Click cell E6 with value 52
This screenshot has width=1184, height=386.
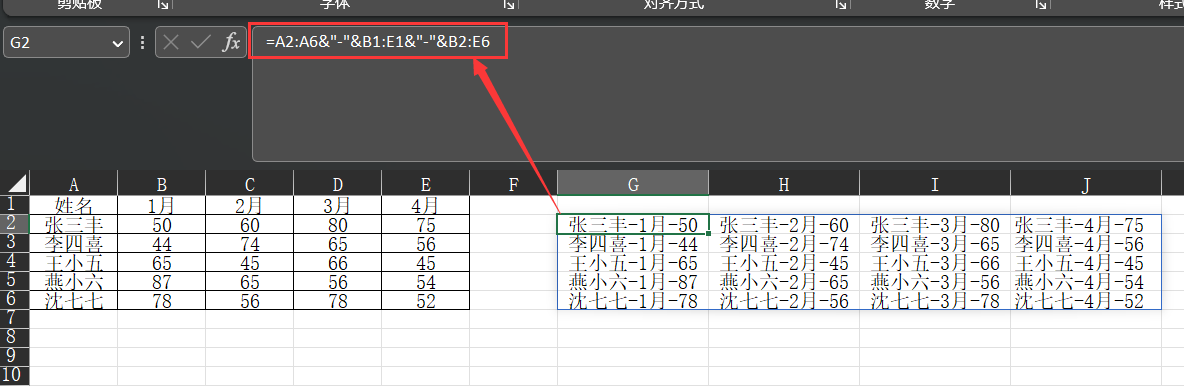[426, 300]
